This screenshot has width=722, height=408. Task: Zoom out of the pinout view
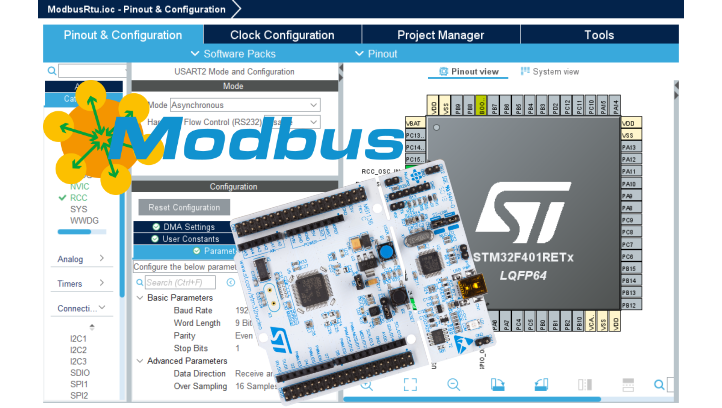pyautogui.click(x=454, y=385)
